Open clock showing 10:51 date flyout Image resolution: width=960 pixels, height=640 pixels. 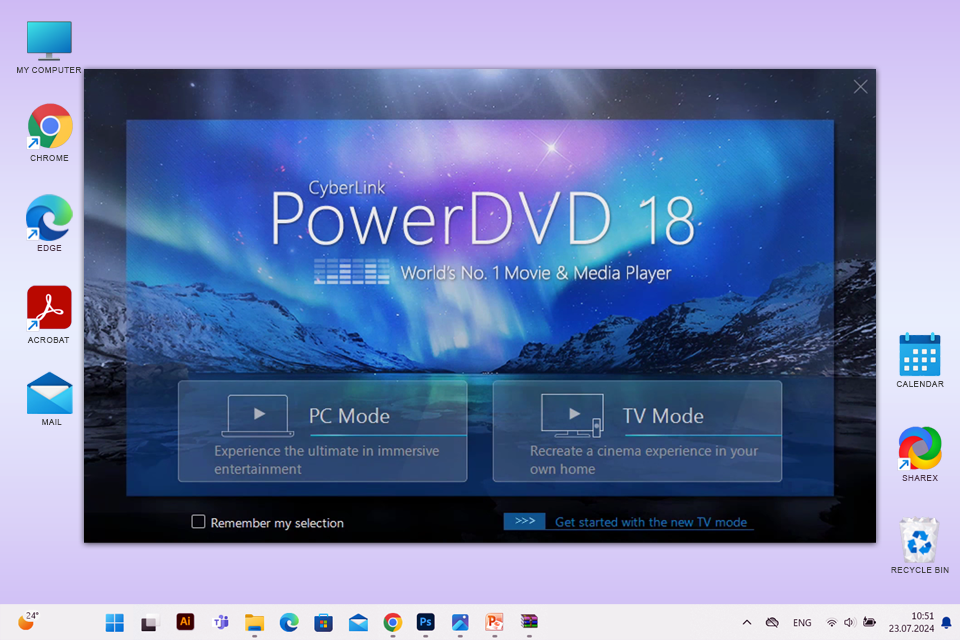[x=911, y=622]
